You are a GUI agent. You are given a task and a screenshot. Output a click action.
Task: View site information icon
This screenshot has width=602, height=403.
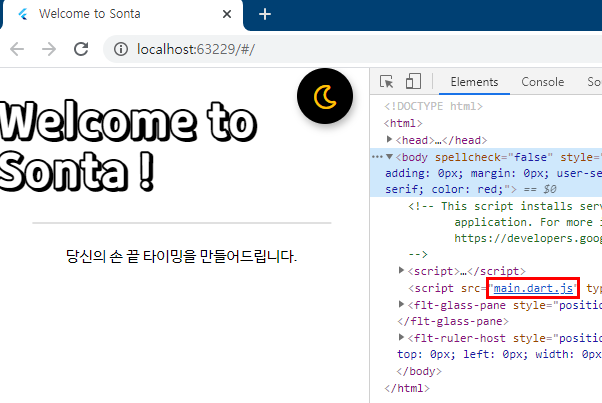(x=121, y=49)
